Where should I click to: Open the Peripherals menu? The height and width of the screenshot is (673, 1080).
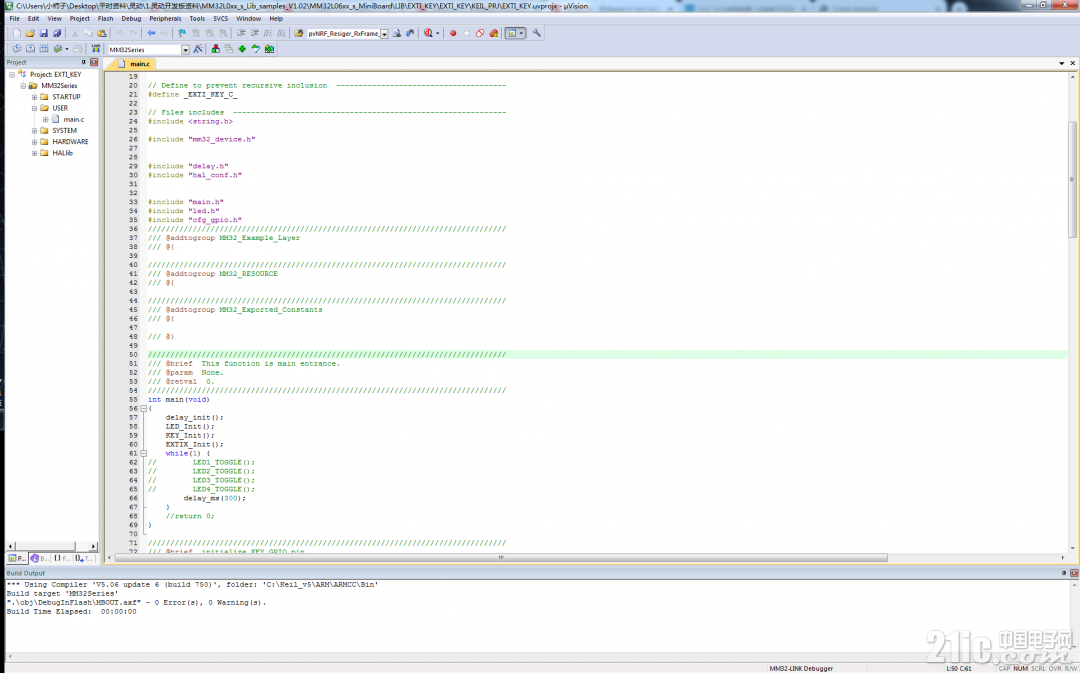click(x=165, y=19)
